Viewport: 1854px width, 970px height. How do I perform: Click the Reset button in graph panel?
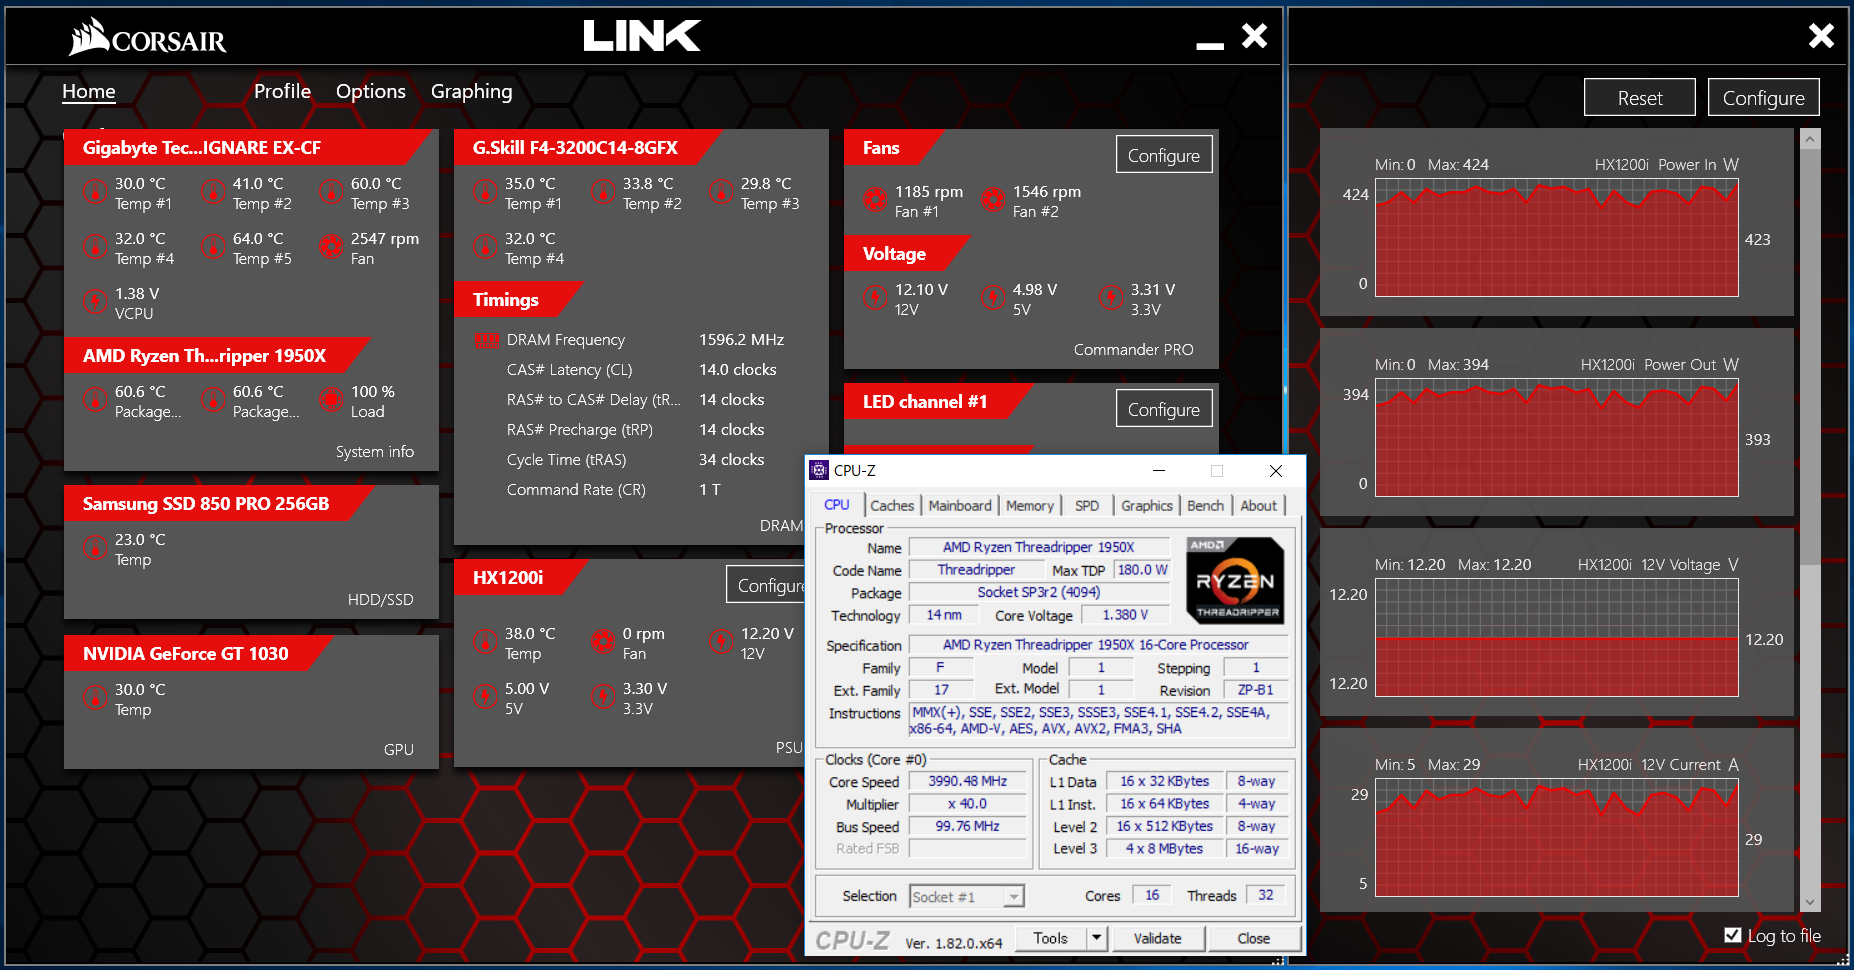tap(1640, 98)
